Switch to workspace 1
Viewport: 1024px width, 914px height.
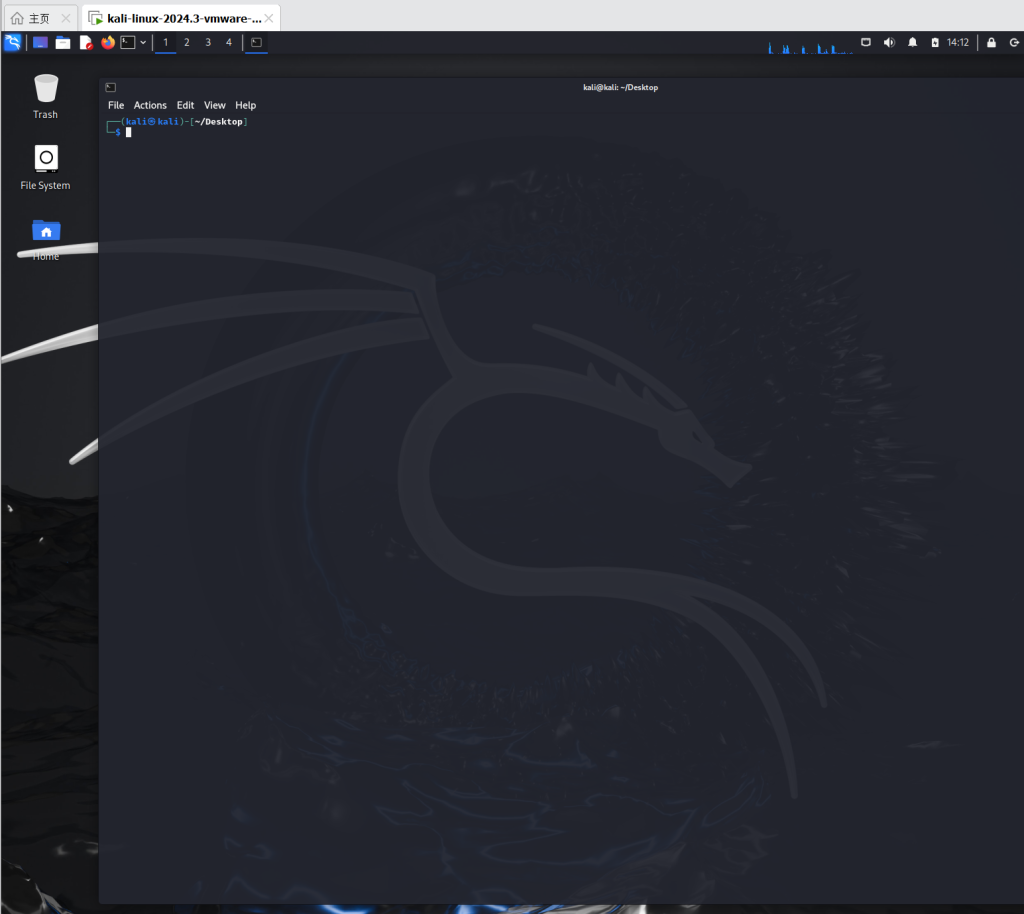166,42
